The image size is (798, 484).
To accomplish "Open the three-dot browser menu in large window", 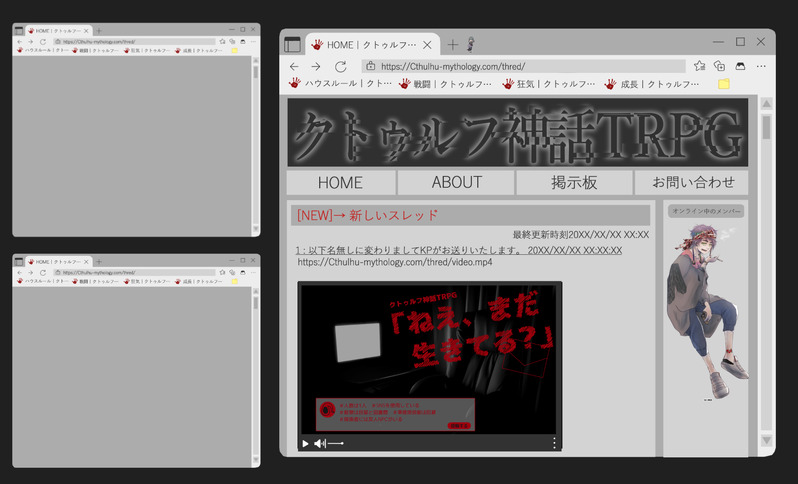I will (761, 66).
